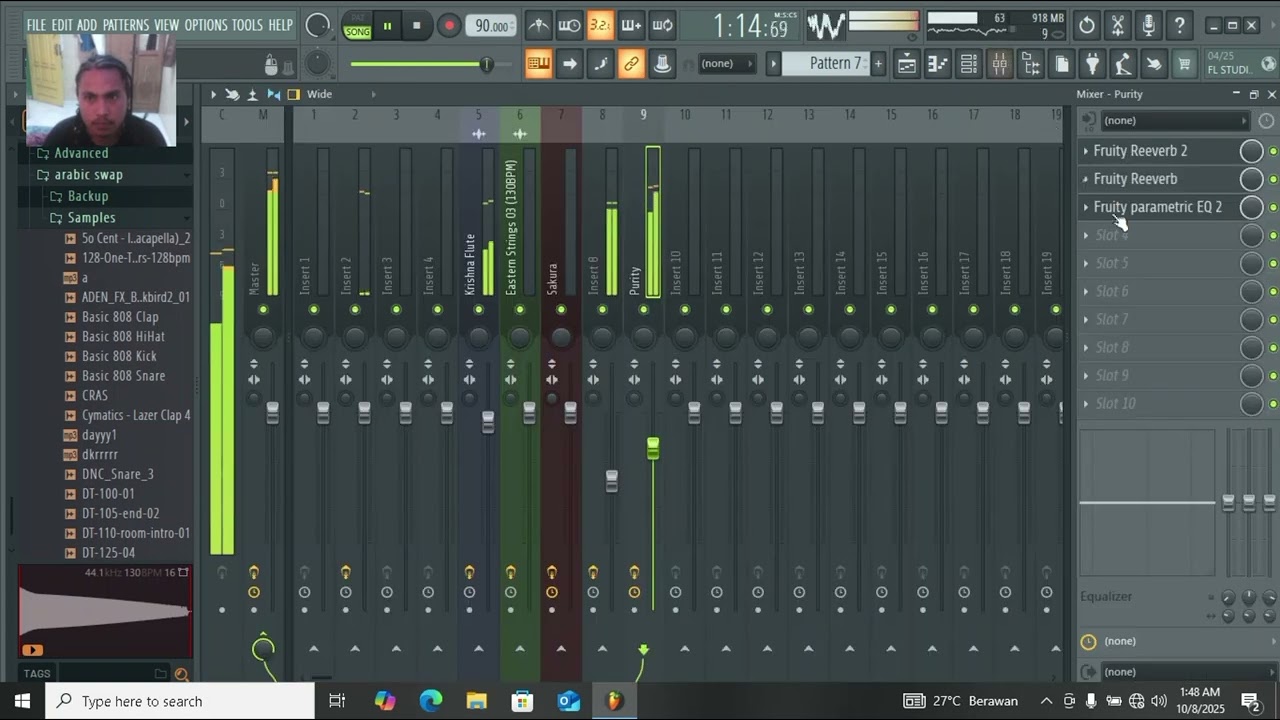1280x720 pixels.
Task: Select the Basic 808 Kick sample
Action: tap(119, 356)
